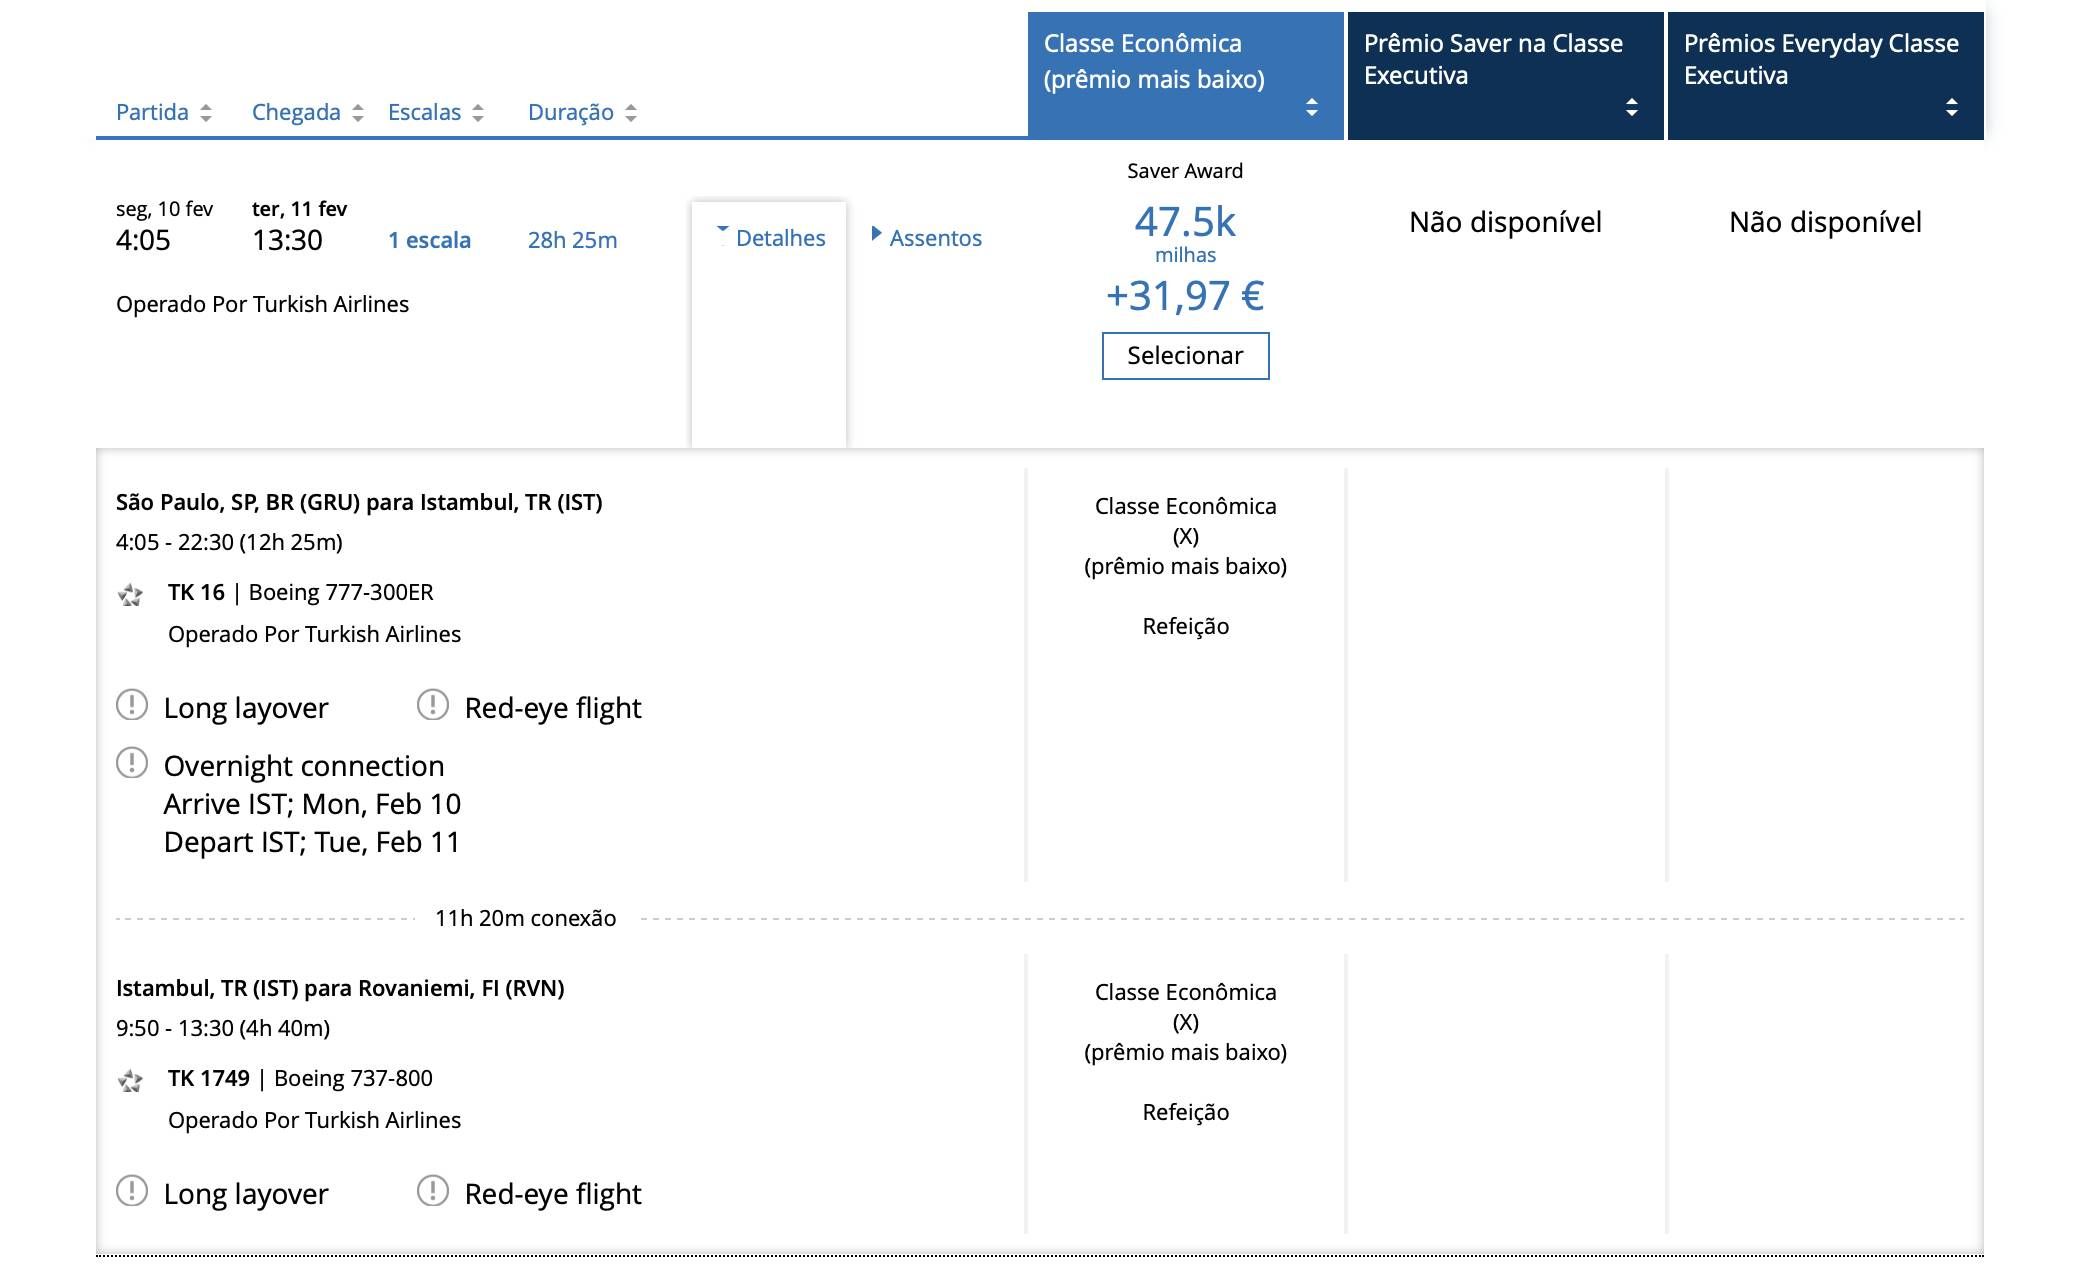Click Não disponível under Prêmio Saver Executiva
This screenshot has height=1270, width=2074.
1505,222
